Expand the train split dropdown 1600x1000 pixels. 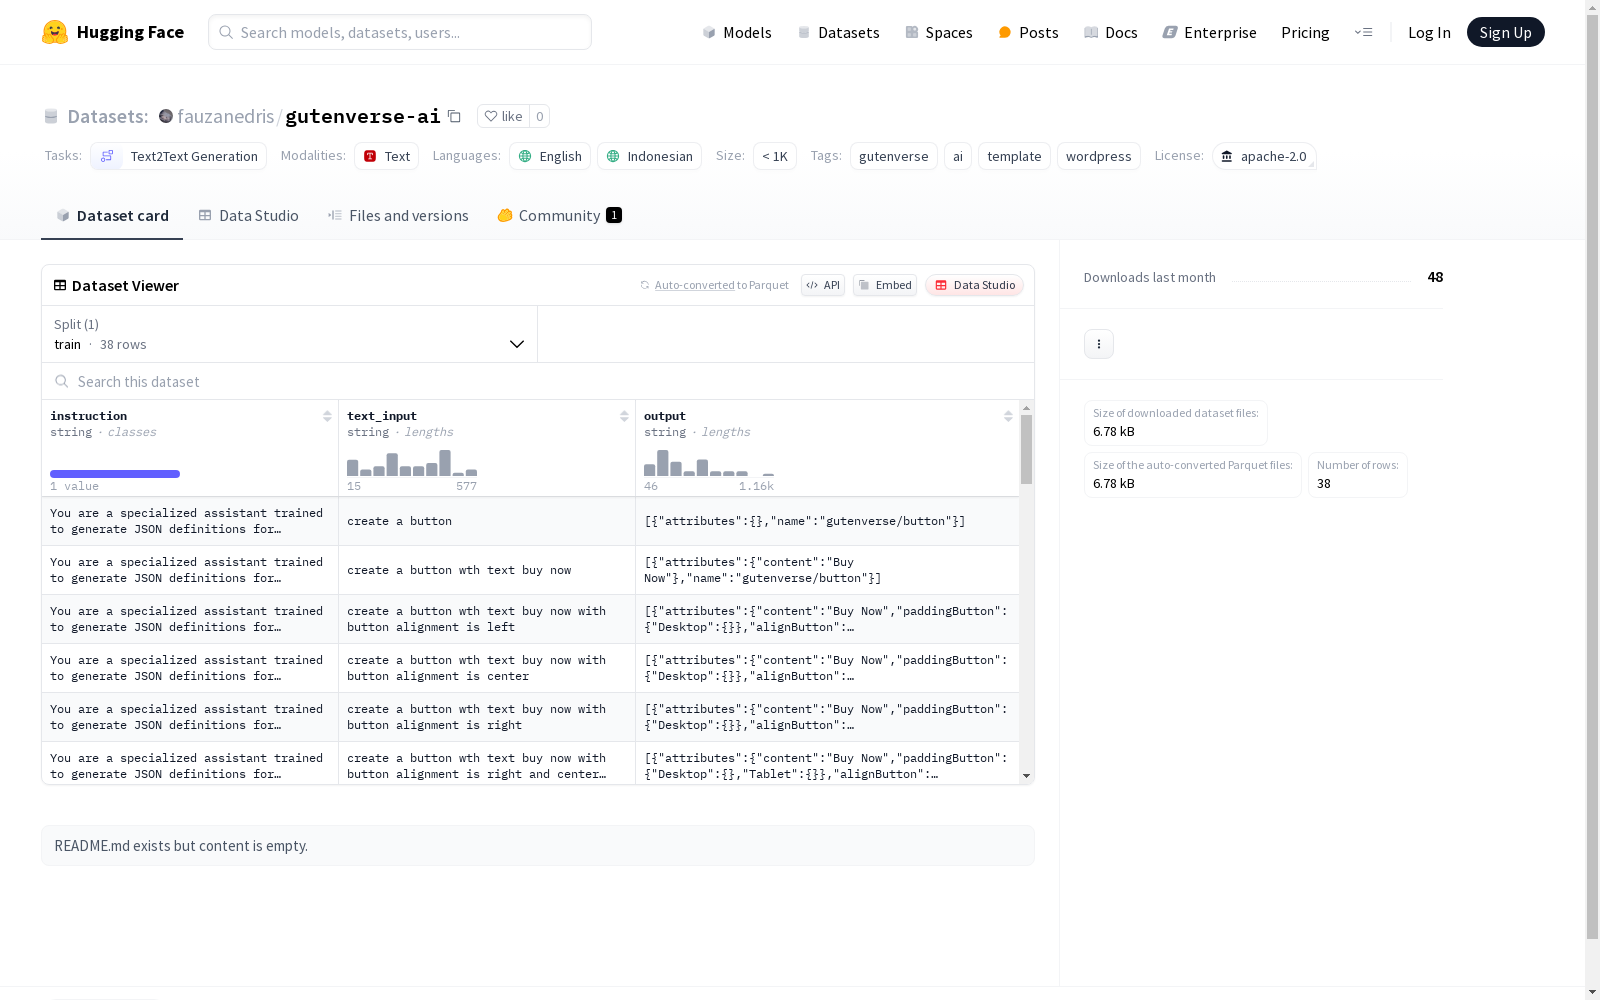[290, 334]
